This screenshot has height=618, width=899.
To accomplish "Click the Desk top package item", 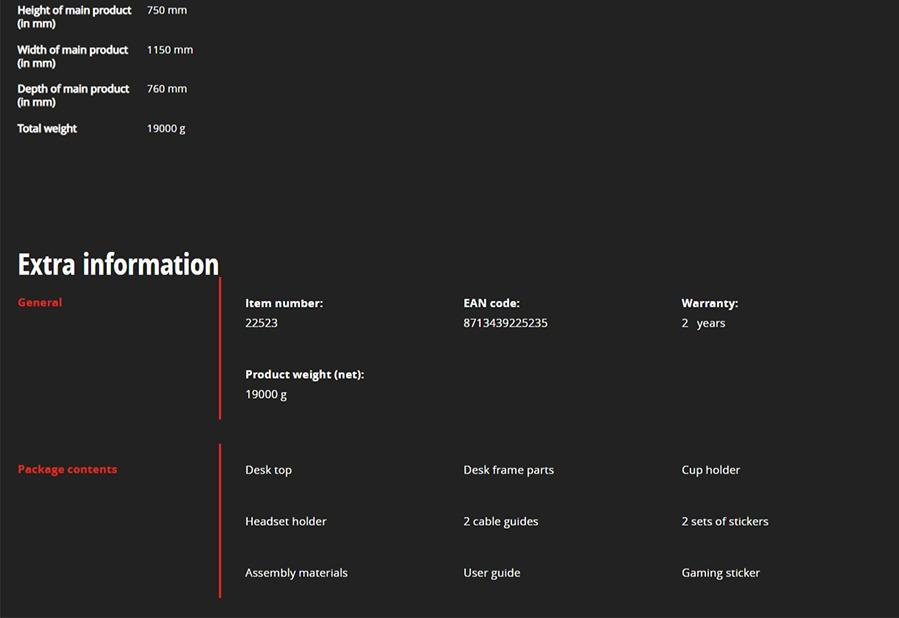I will 268,470.
